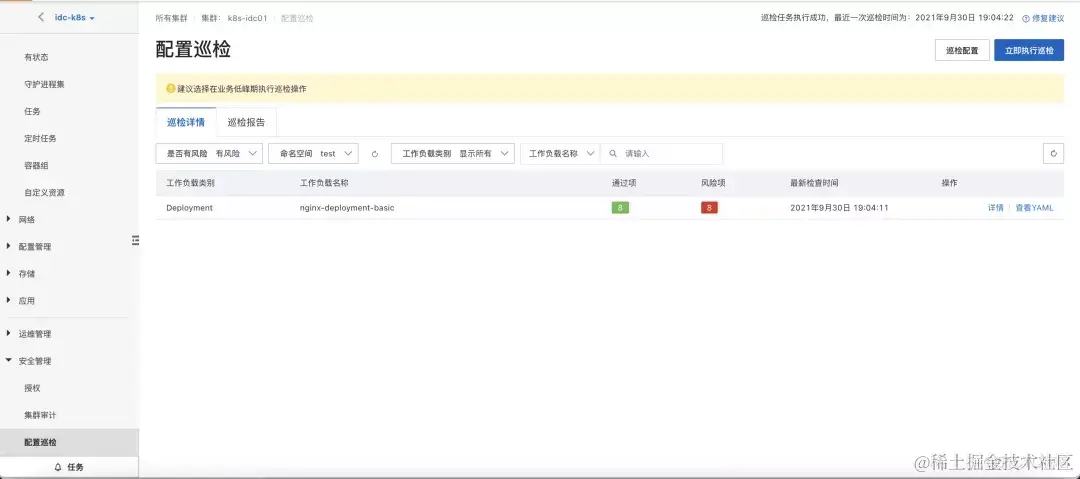The width and height of the screenshot is (1080, 479).
Task: Click the Deployment cell in the table
Action: pos(189,207)
